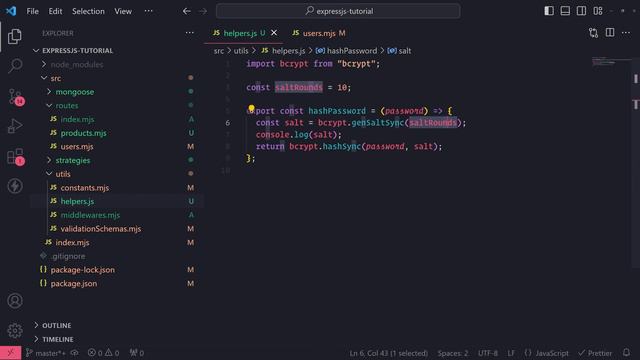Screen dimensions: 640x360
Task: Open the Edit menu
Action: pyautogui.click(x=55, y=11)
